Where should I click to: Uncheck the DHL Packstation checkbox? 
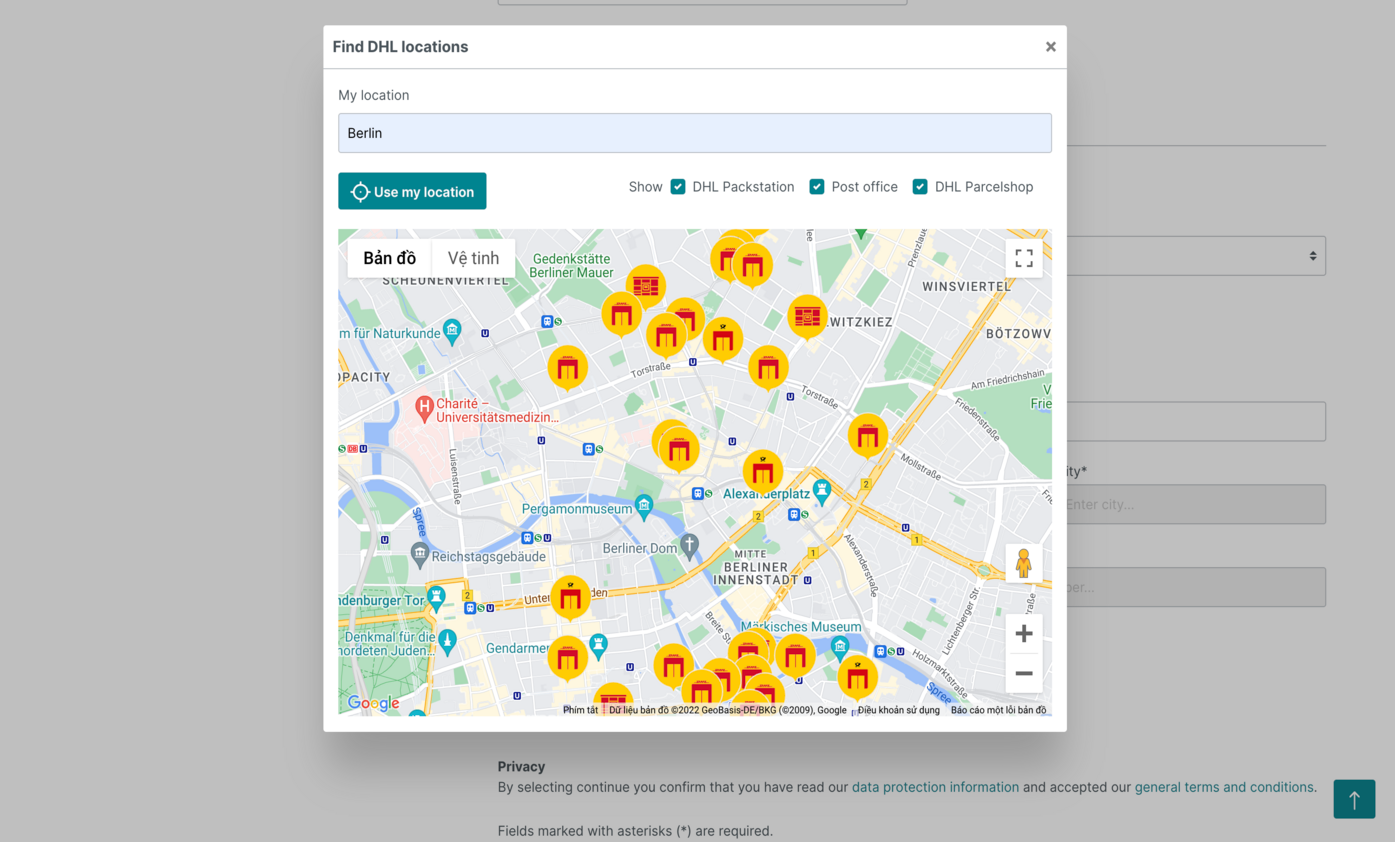pyautogui.click(x=678, y=187)
